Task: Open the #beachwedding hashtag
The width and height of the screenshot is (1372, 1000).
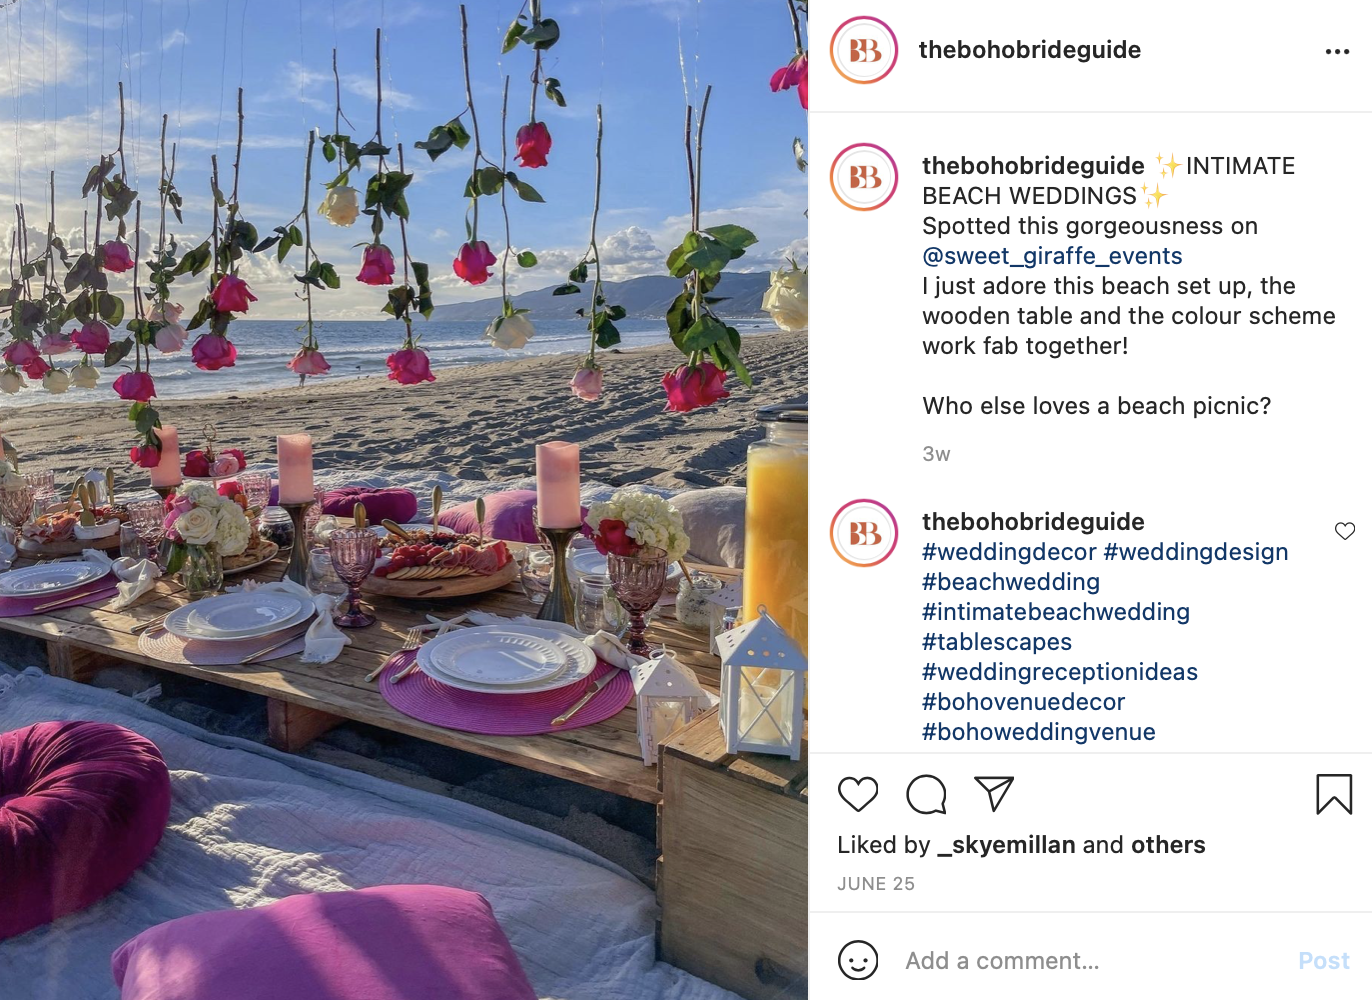Action: coord(1011,582)
